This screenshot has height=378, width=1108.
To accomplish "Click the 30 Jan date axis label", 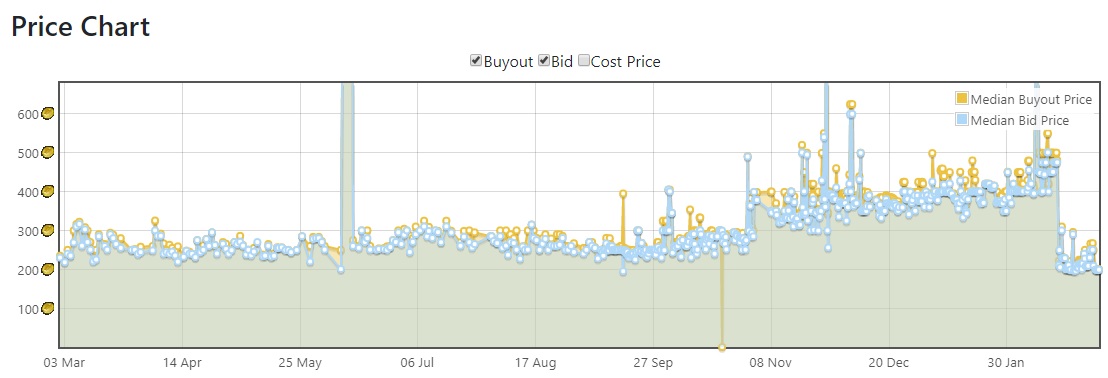I will [1005, 363].
